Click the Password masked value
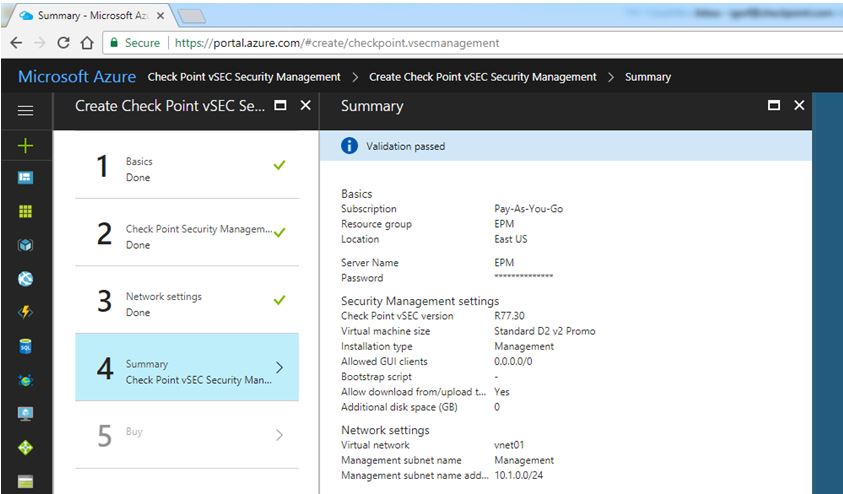Screen dimensions: 843x494 [523, 276]
